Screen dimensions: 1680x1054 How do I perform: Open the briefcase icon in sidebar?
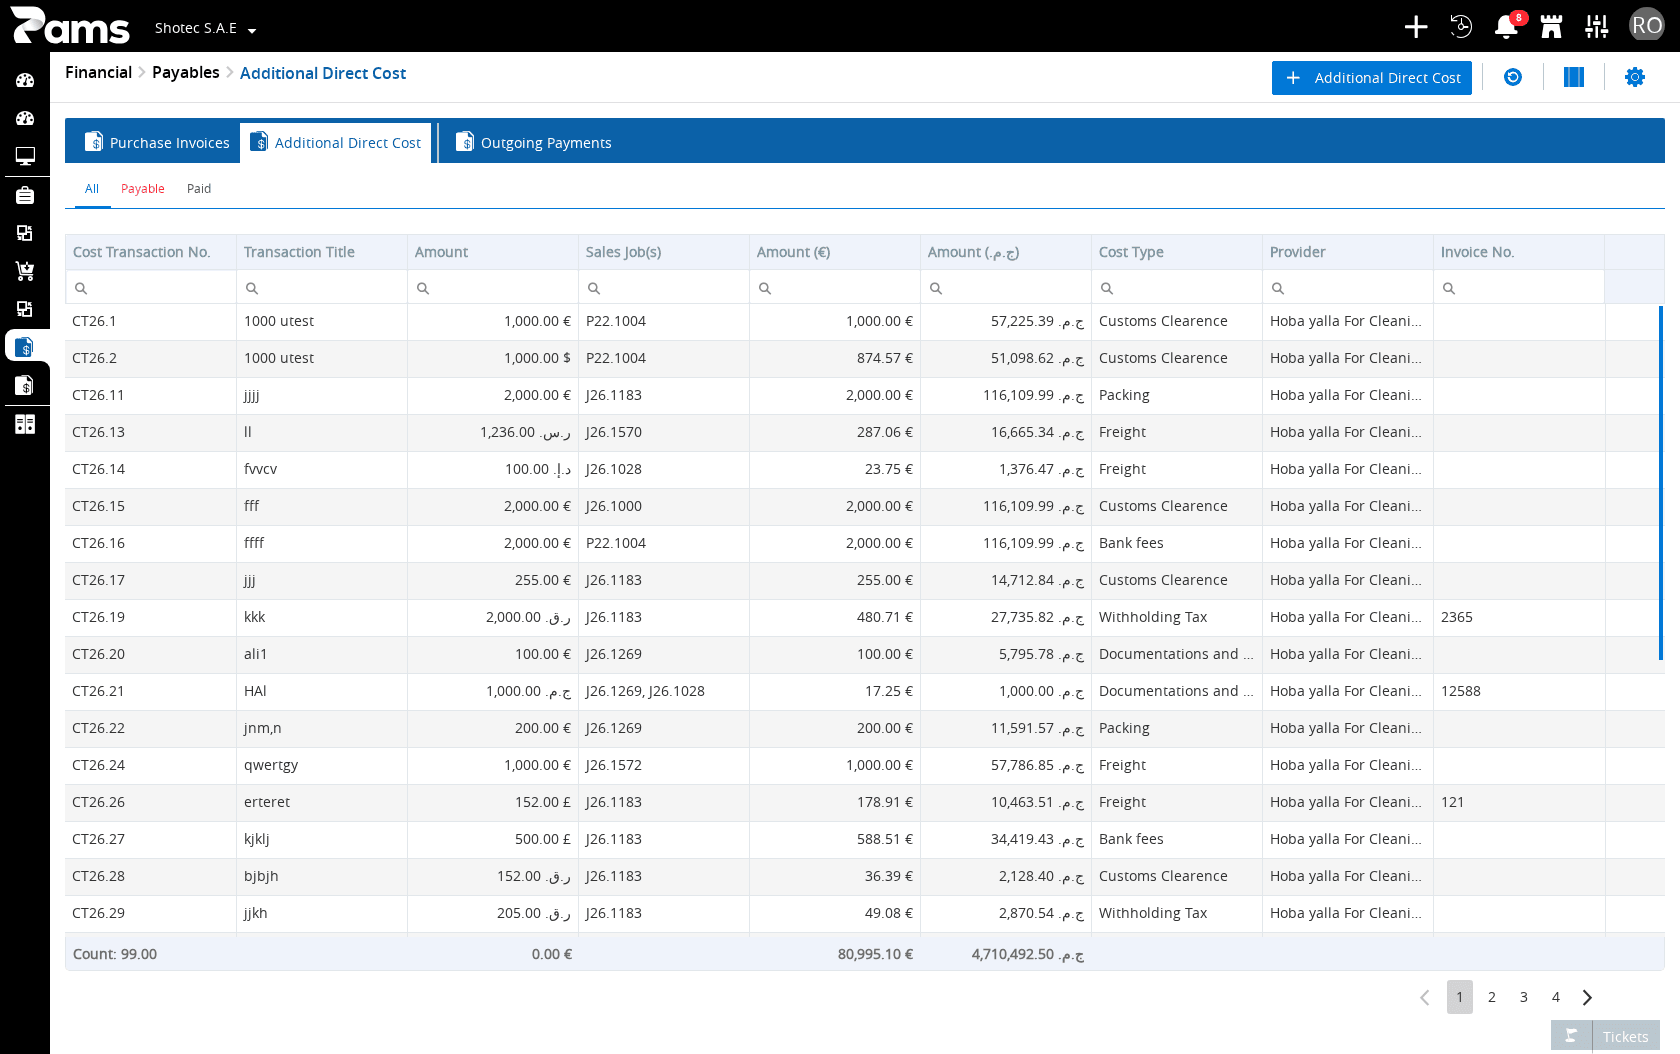pos(25,195)
